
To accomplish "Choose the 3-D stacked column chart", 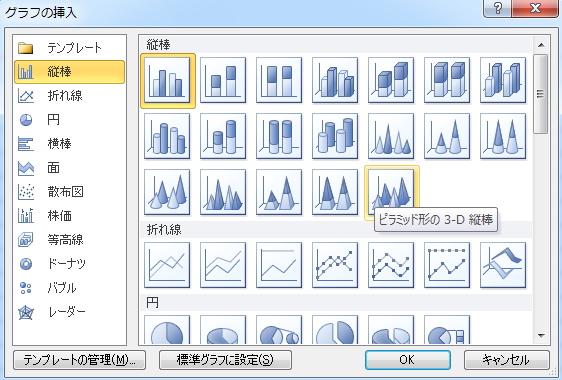I will tap(391, 80).
